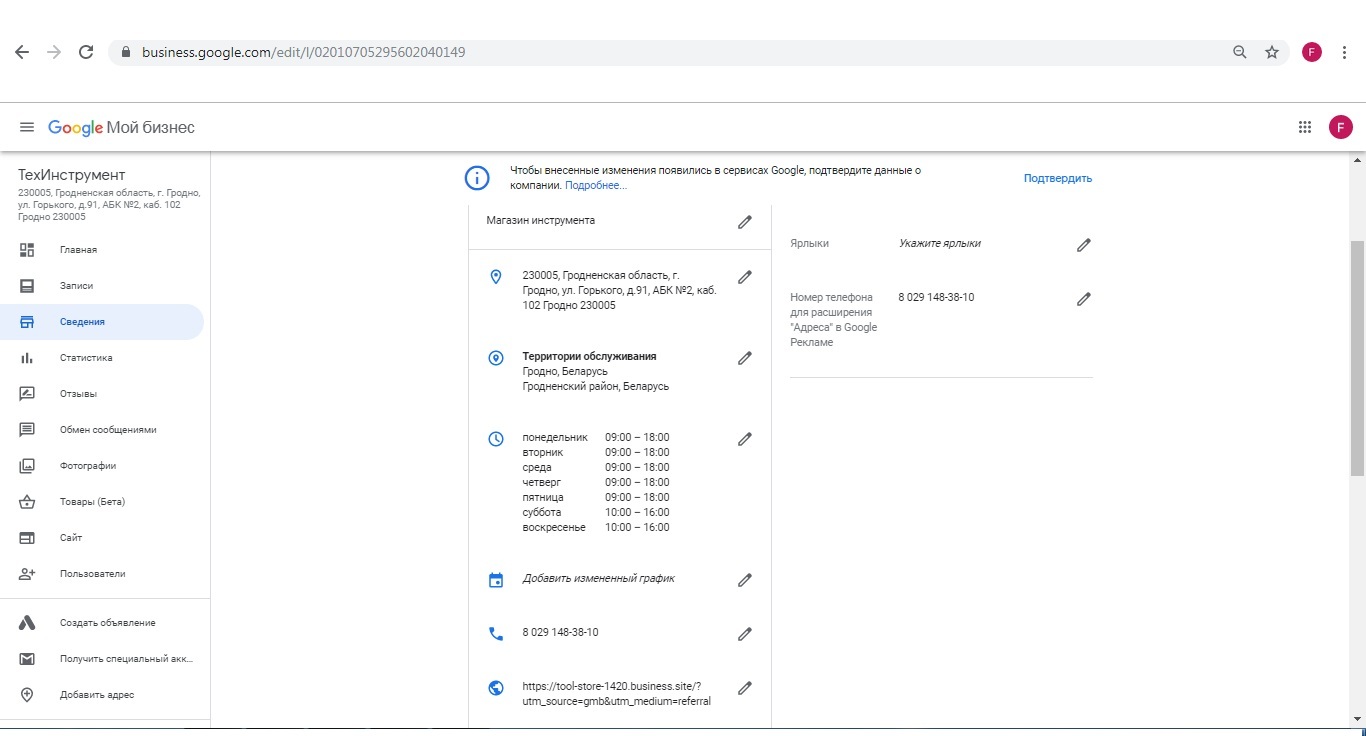1366x736 pixels.
Task: Open Обмен сообщениями in sidebar
Action: 102,430
